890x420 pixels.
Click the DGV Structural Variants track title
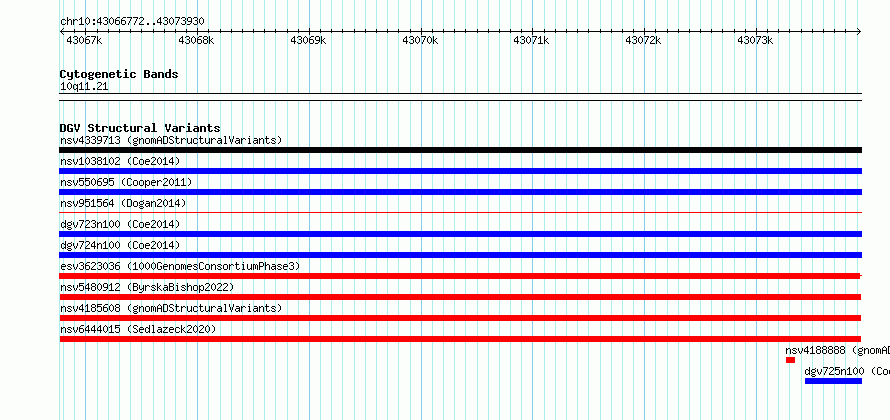coord(140,128)
